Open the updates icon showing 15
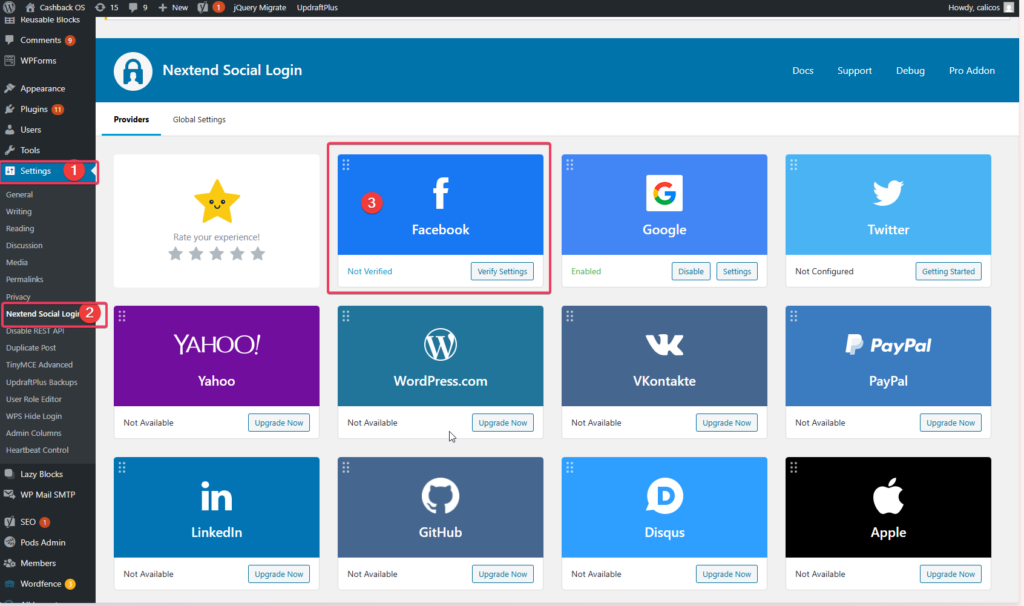Screen dimensions: 1024x606 pyautogui.click(x=100, y=7)
